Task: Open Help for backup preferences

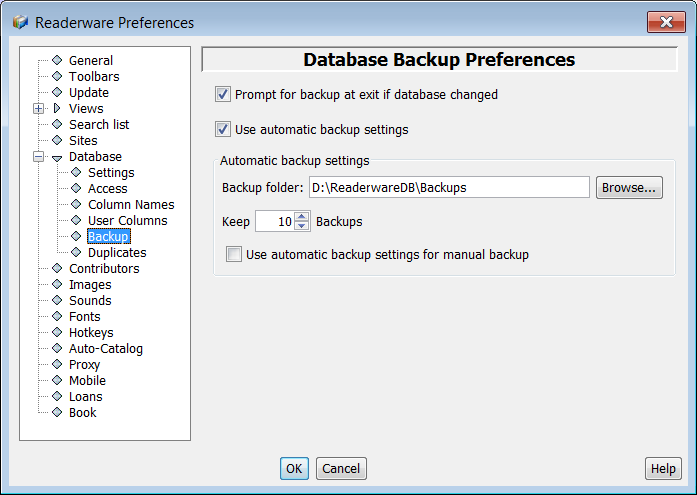Action: (x=663, y=468)
